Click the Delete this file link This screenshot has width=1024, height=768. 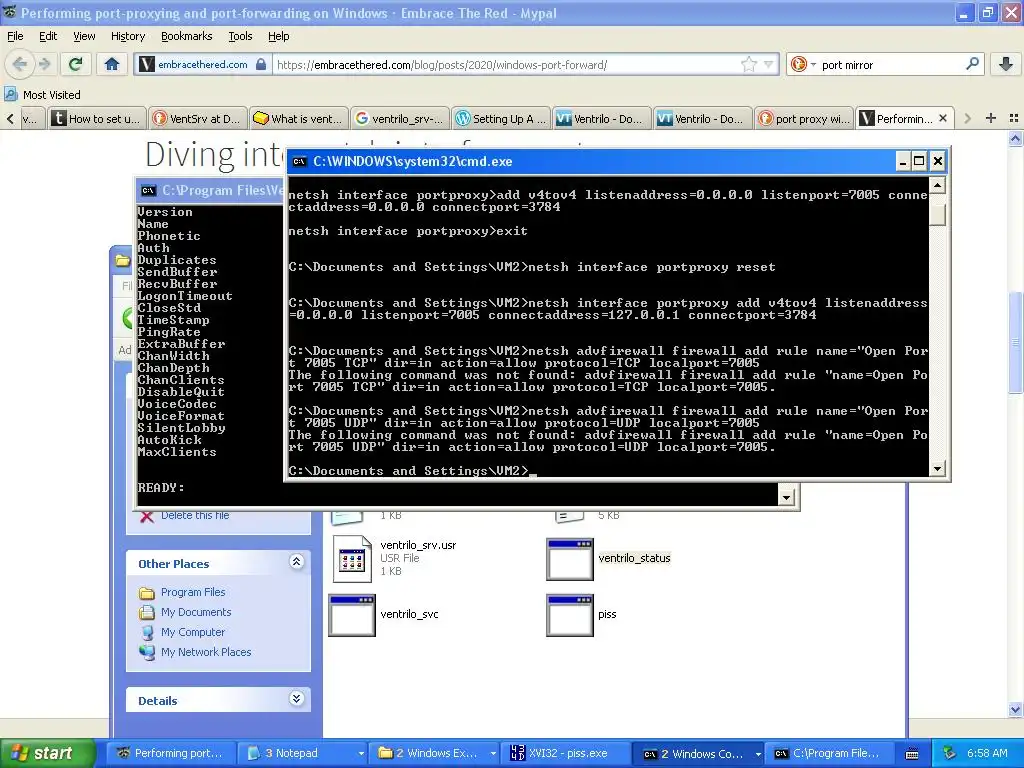tap(195, 515)
